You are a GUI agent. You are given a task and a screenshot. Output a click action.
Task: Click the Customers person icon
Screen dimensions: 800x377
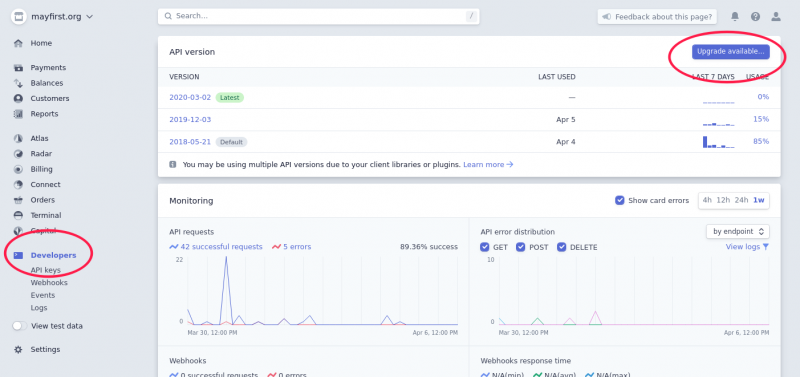[x=18, y=98]
